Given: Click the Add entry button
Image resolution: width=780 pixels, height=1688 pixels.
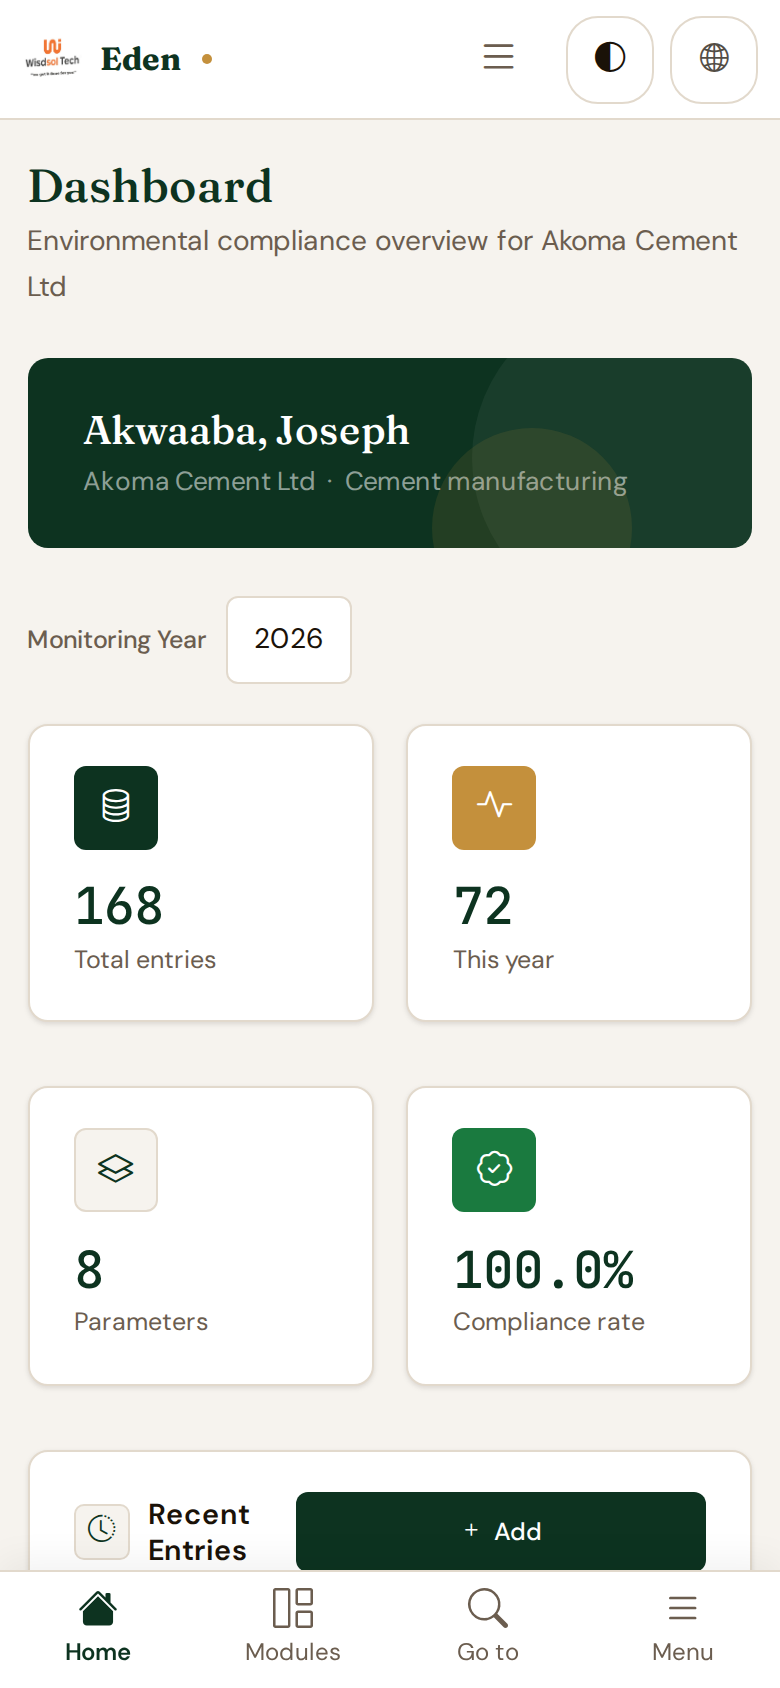Looking at the screenshot, I should 501,1531.
